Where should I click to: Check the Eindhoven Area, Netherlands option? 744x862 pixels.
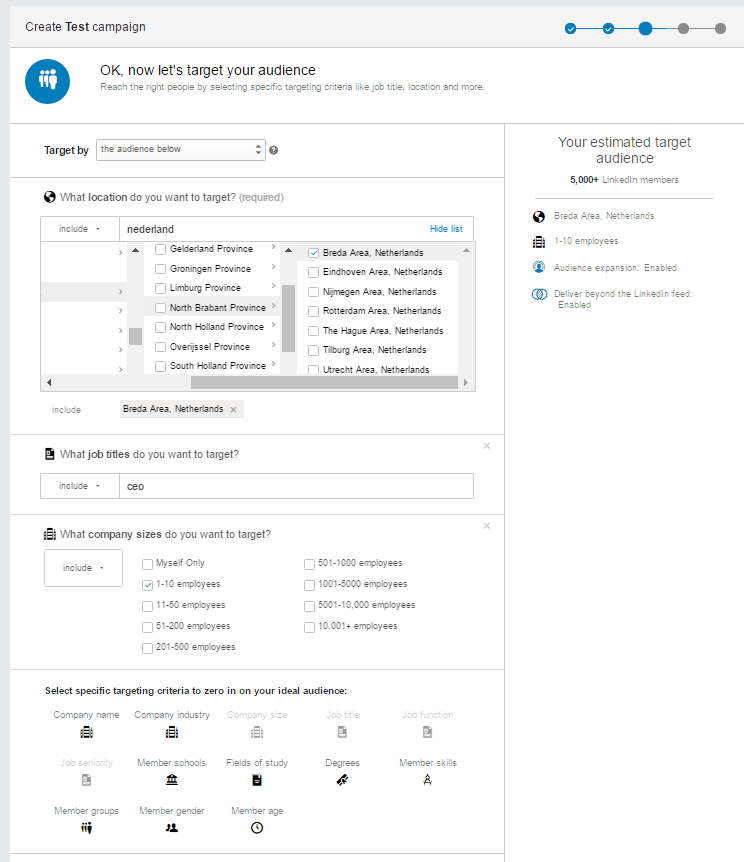coord(314,272)
